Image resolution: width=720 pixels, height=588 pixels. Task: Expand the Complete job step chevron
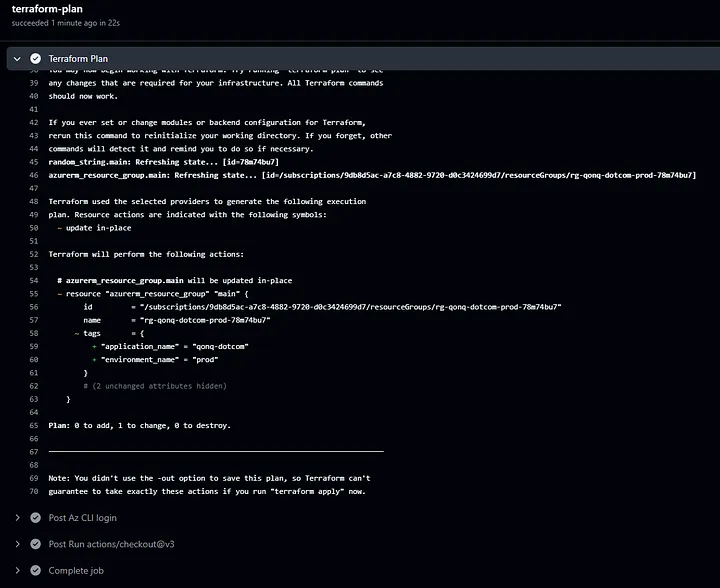(x=17, y=571)
